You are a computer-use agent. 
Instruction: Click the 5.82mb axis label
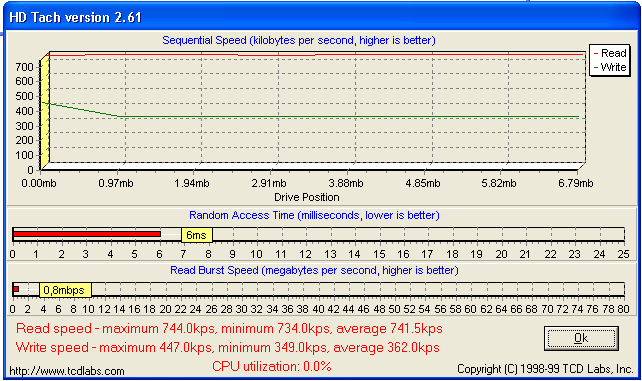pos(499,183)
